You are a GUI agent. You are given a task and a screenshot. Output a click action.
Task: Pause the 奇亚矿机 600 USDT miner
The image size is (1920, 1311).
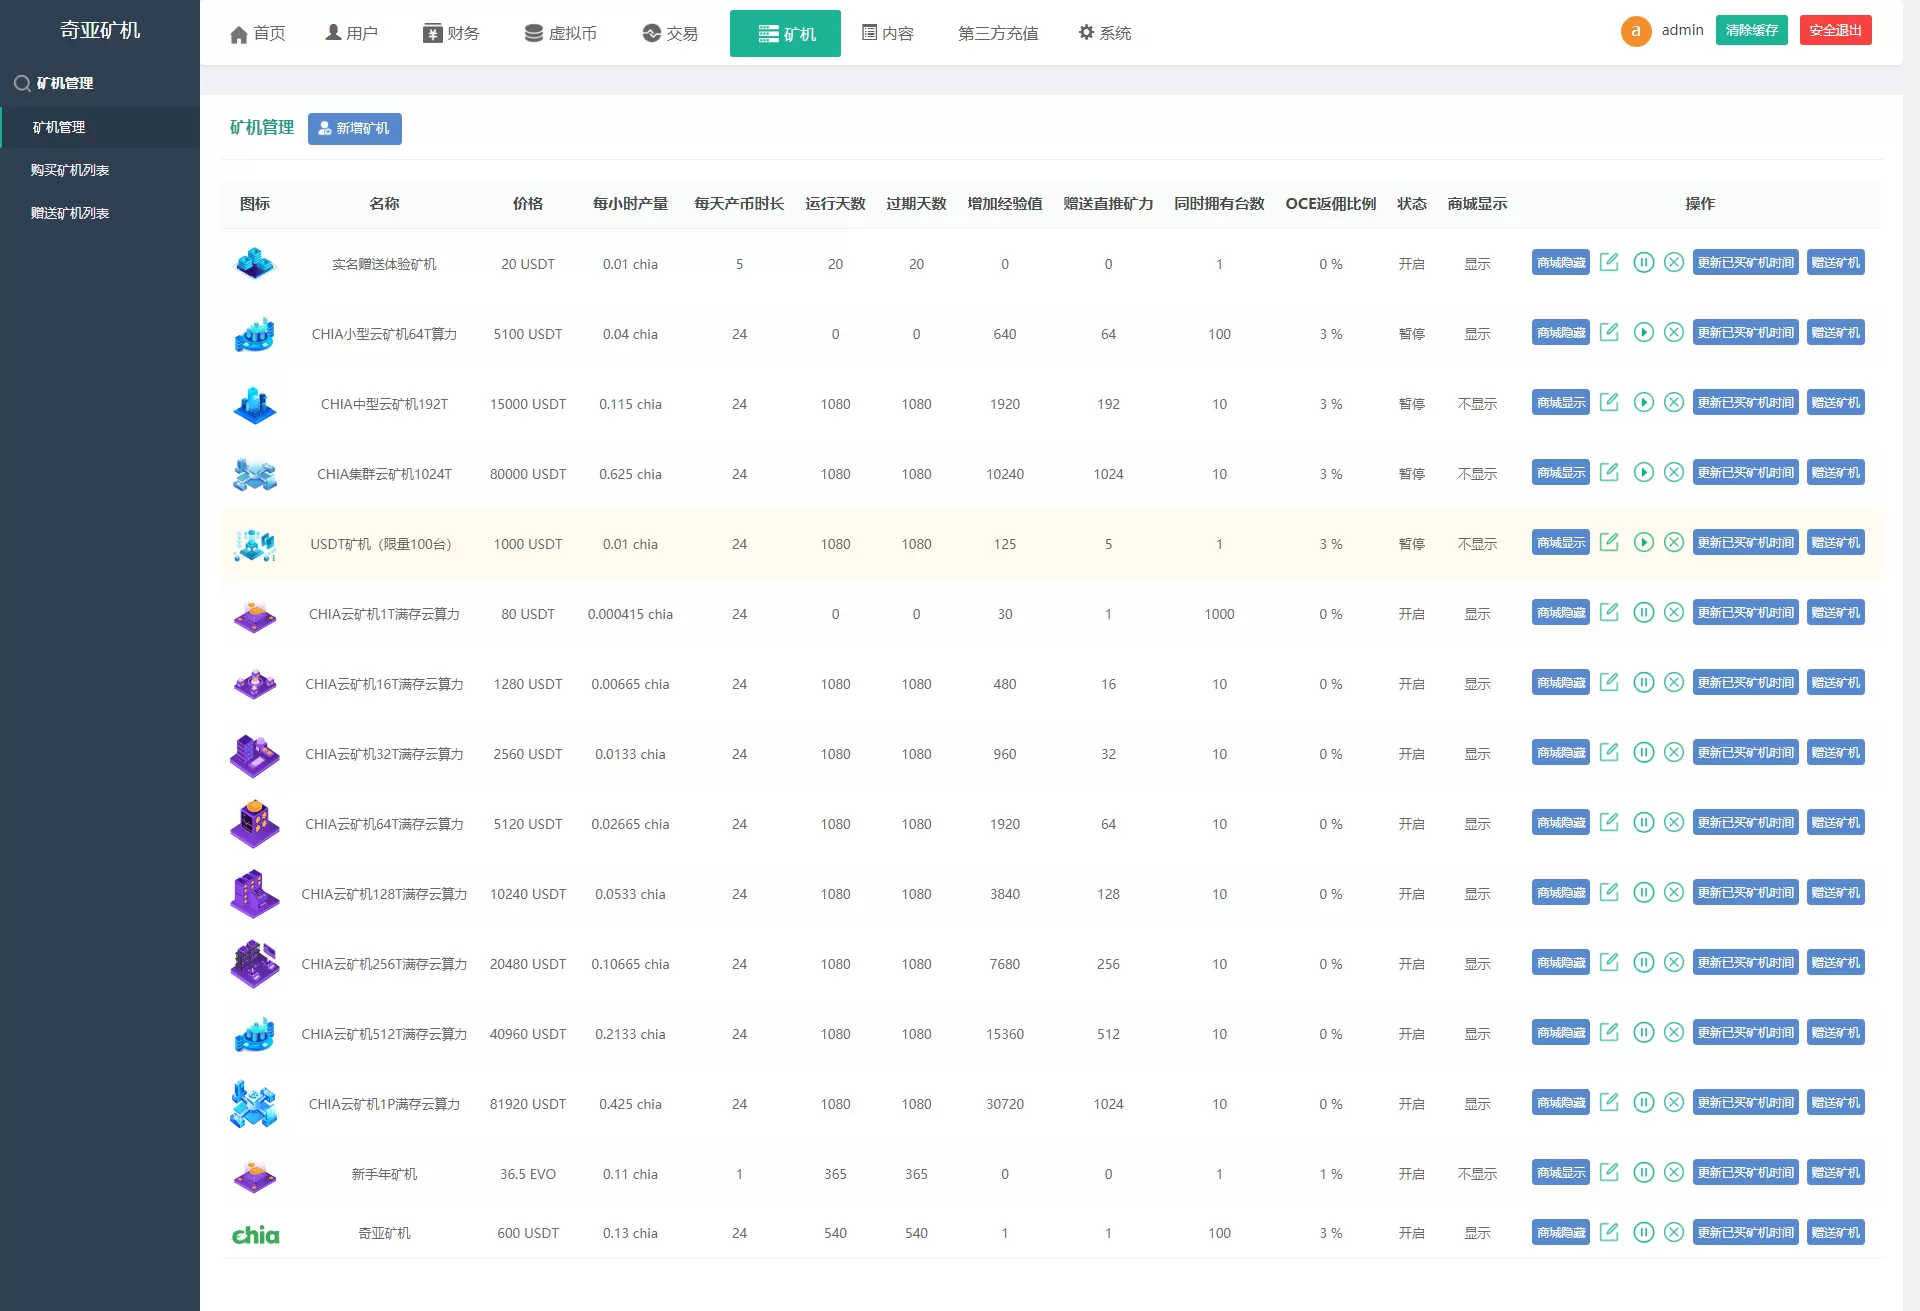[1643, 1232]
